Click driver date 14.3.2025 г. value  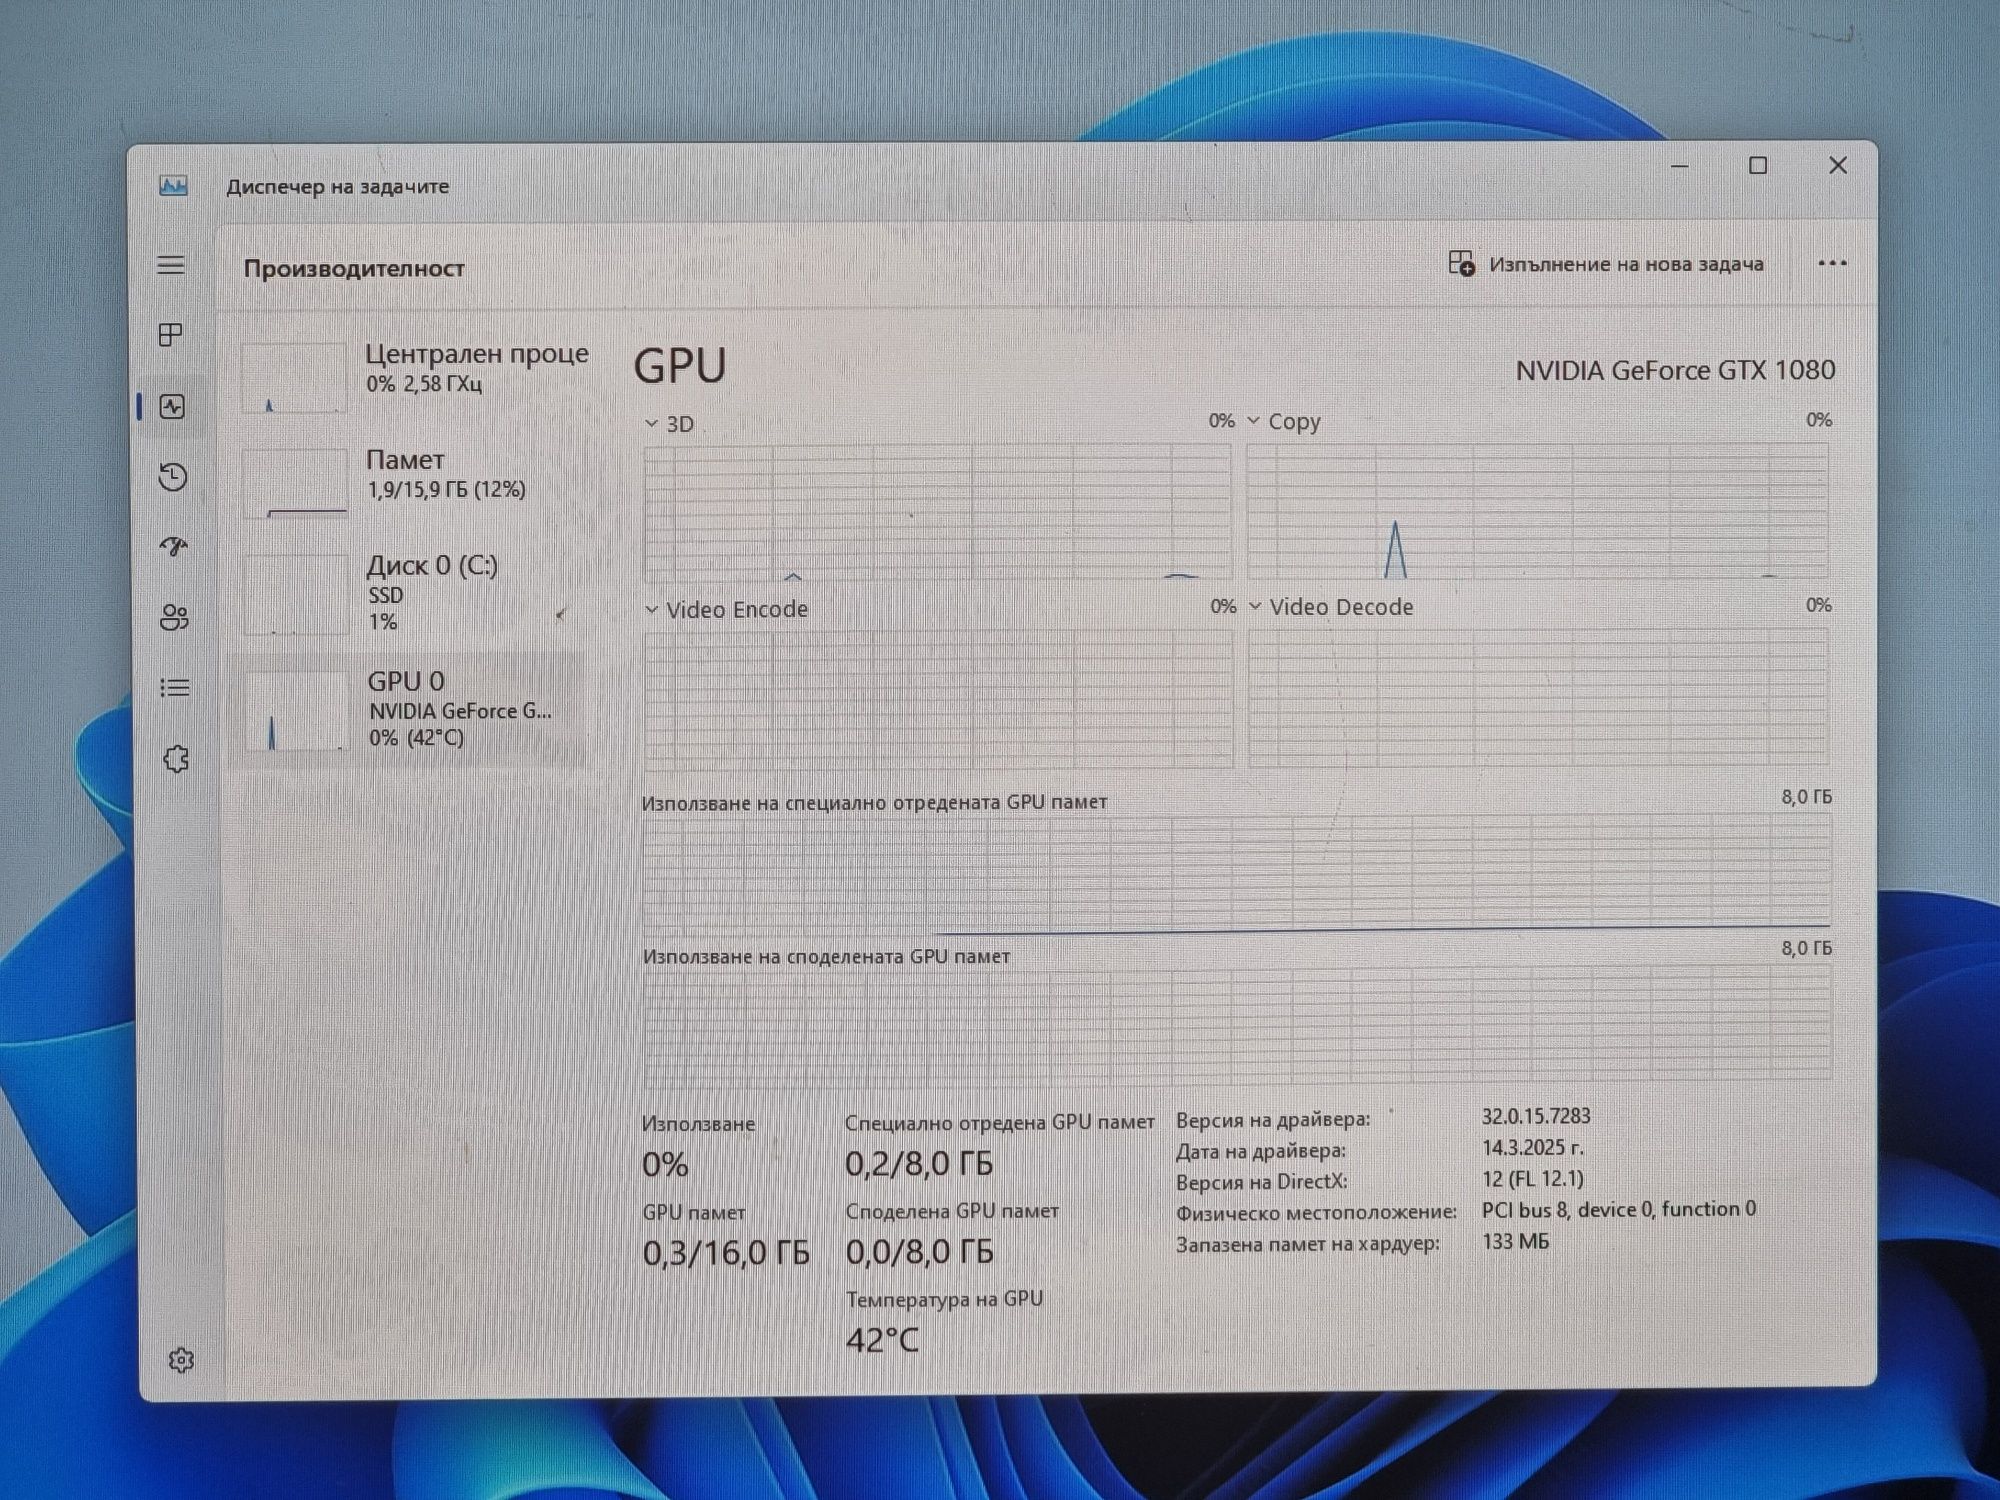click(x=1533, y=1147)
